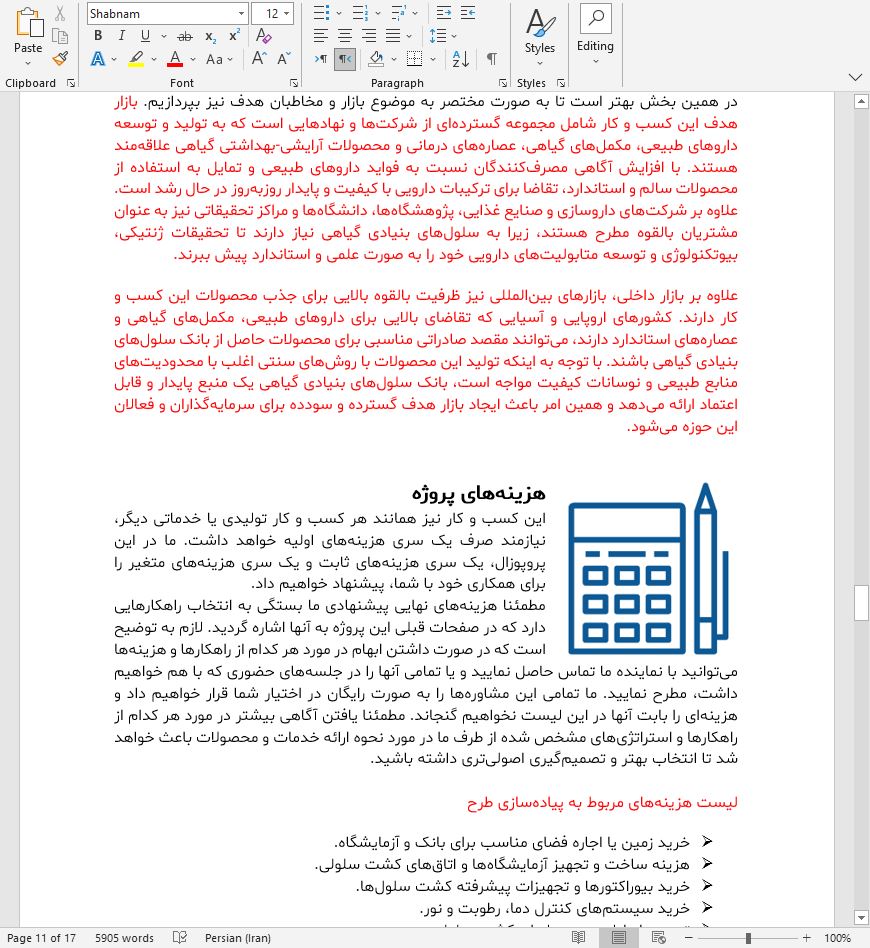Center align the paragraph text
Screen dimensions: 870x948
(344, 36)
